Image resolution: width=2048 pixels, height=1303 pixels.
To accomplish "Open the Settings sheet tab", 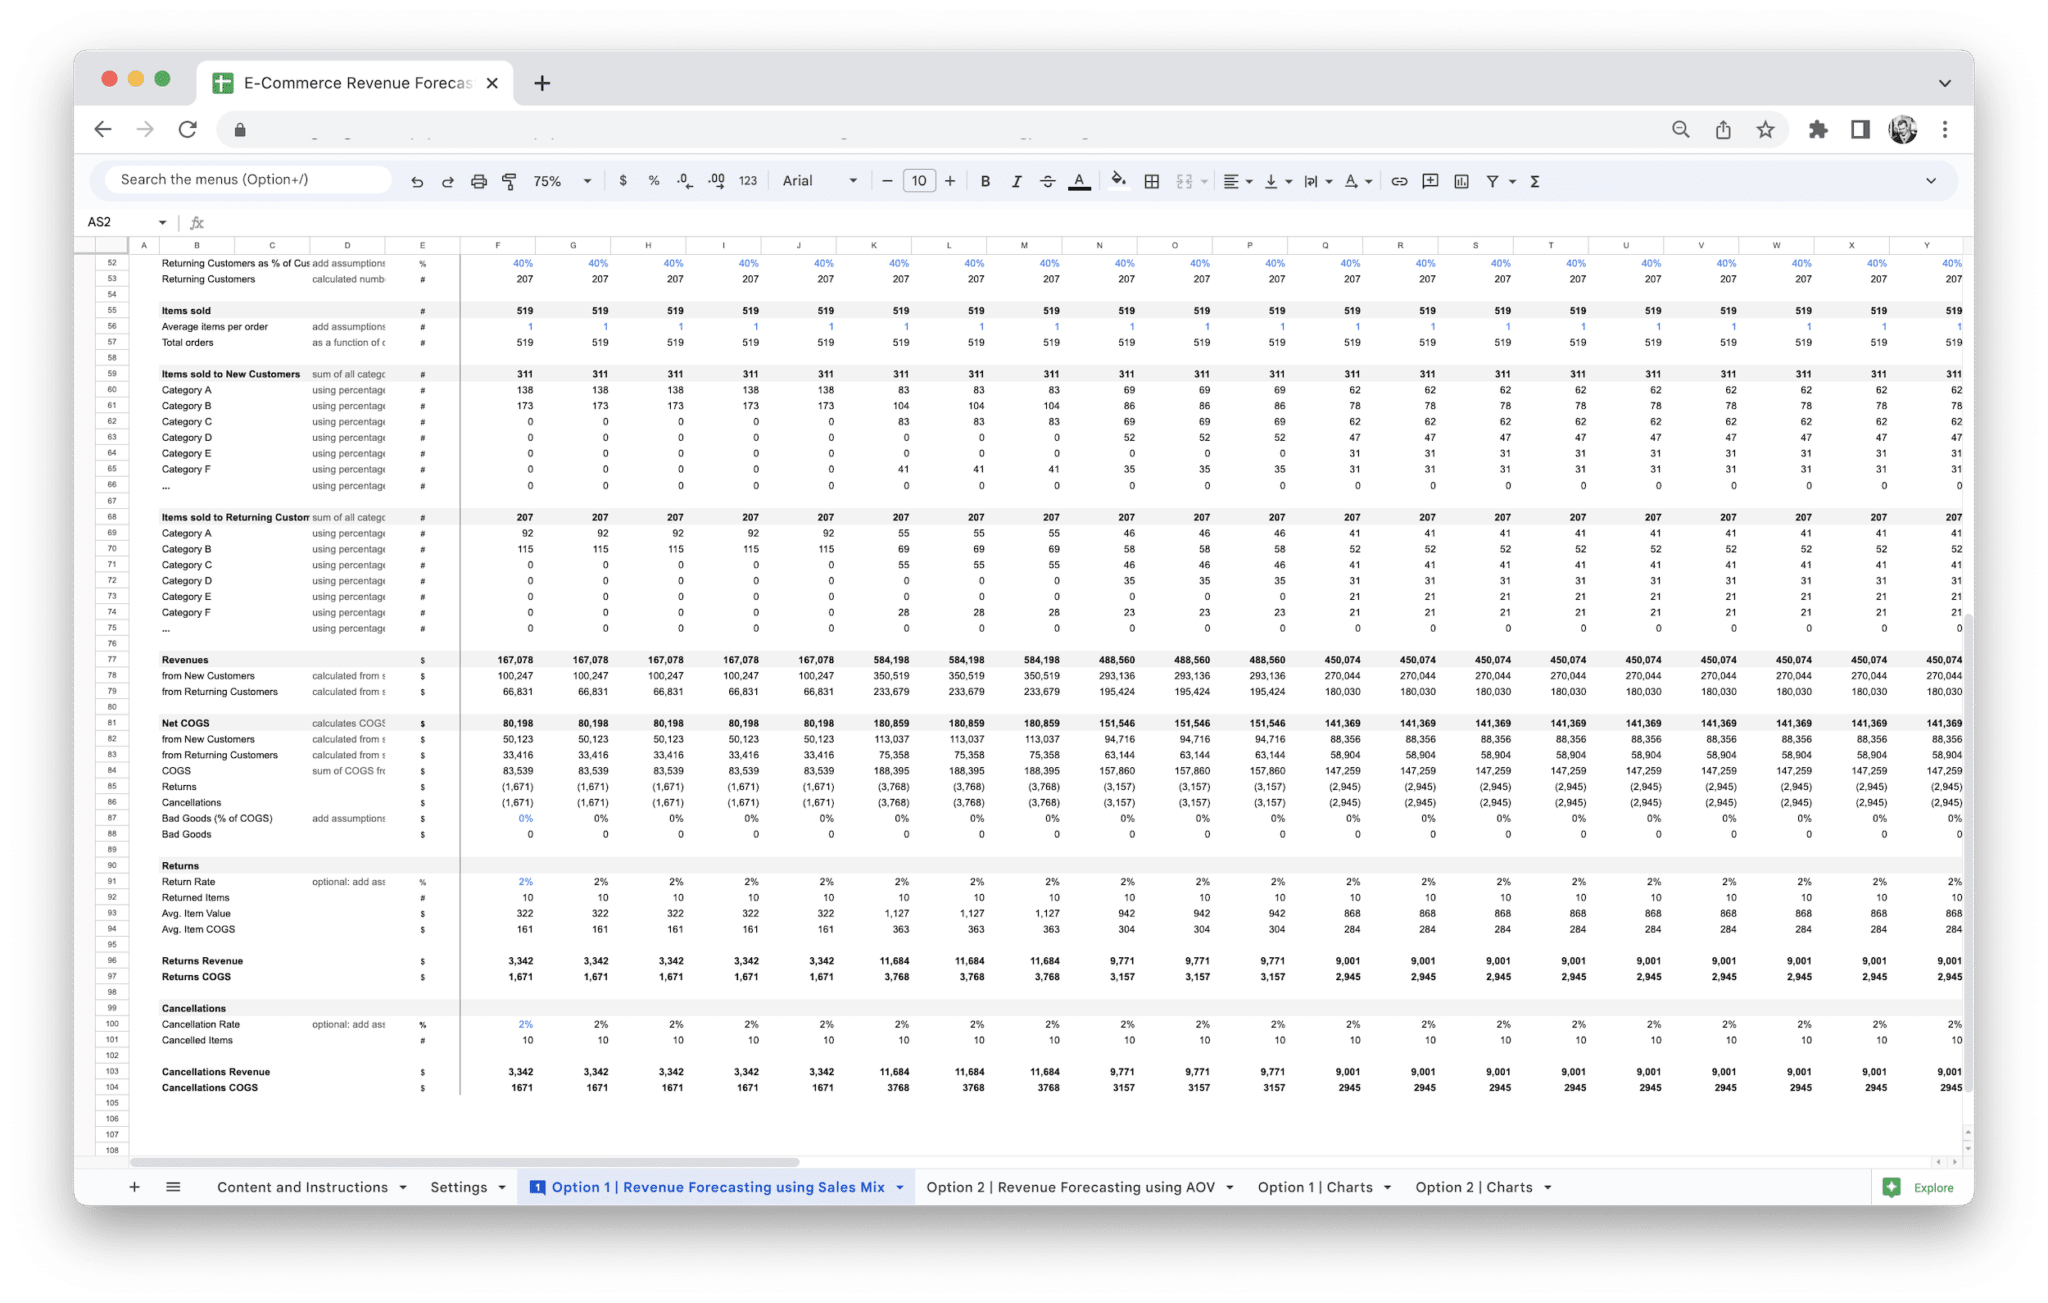I will 460,1187.
